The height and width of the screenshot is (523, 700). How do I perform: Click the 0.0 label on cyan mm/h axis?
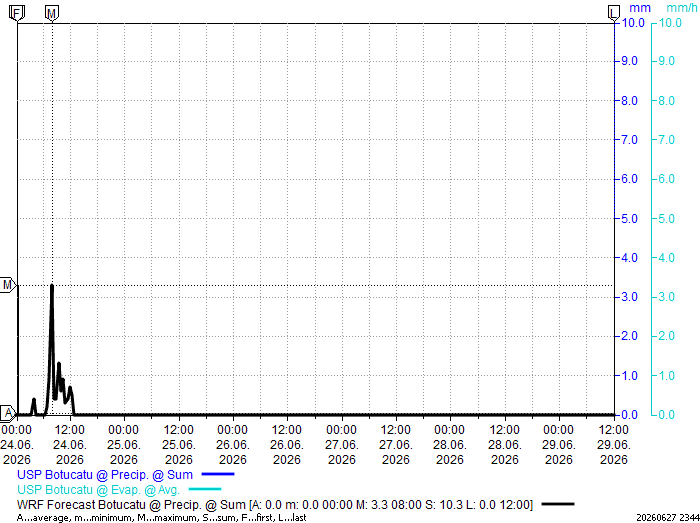pyautogui.click(x=667, y=415)
